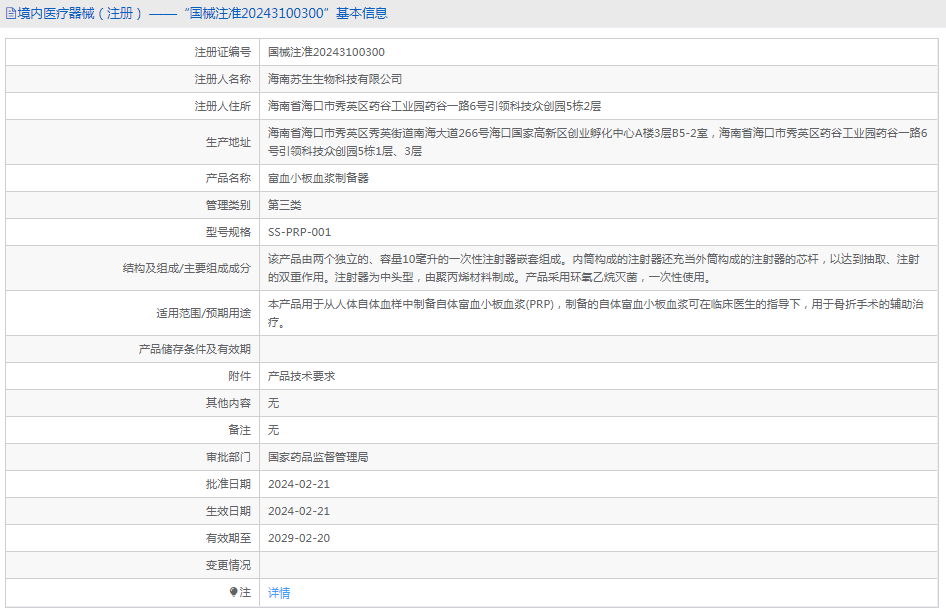Click the 审批部门 label
This screenshot has width=946, height=616.
[227, 457]
